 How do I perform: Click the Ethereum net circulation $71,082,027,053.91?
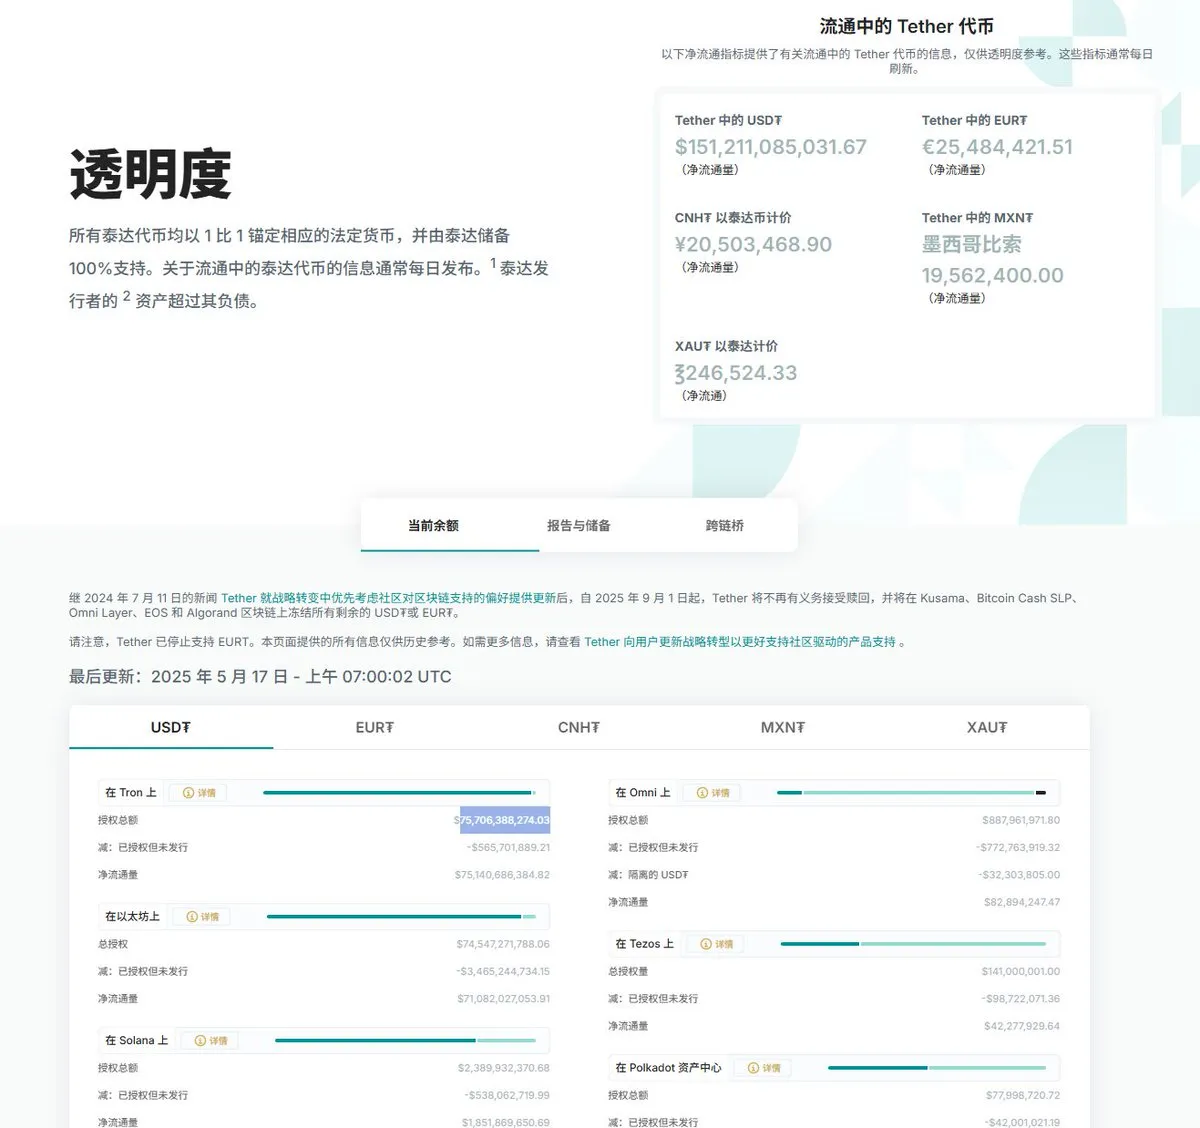click(x=504, y=999)
